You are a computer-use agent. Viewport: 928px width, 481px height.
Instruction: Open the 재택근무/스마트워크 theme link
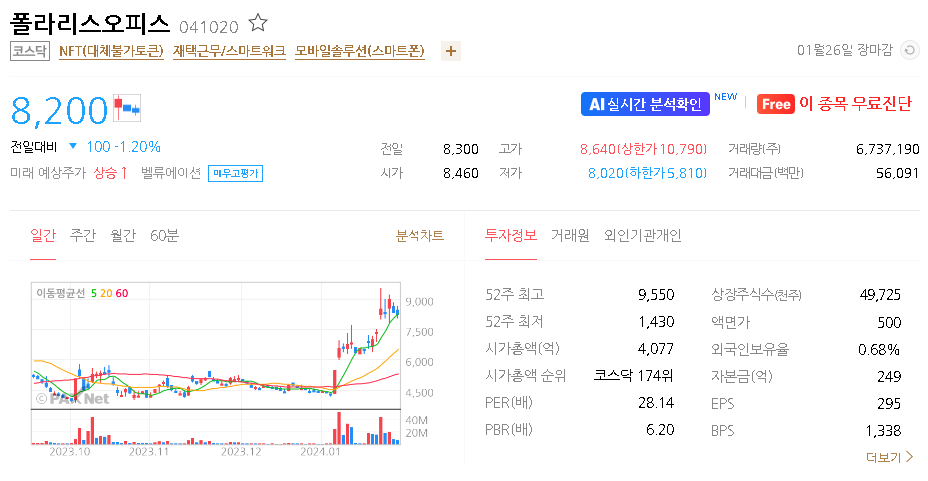tap(229, 51)
